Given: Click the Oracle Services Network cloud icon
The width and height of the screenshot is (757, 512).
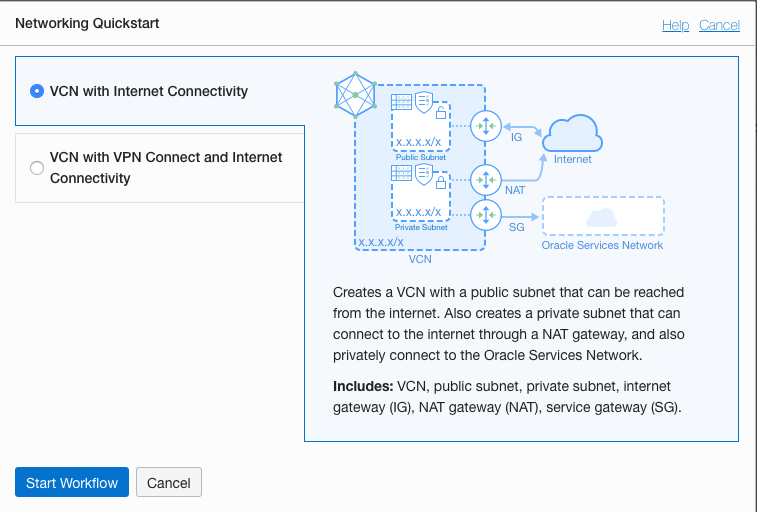Looking at the screenshot, I should click(x=601, y=218).
